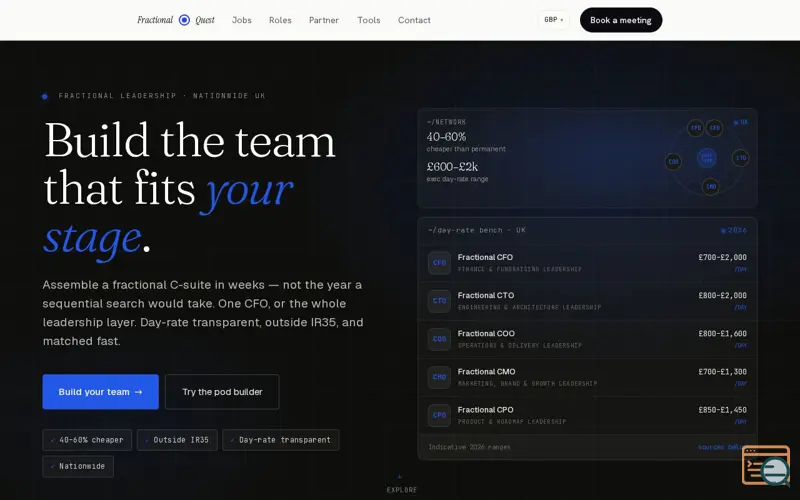Go to the Partner page
800x500 pixels.
coord(323,20)
